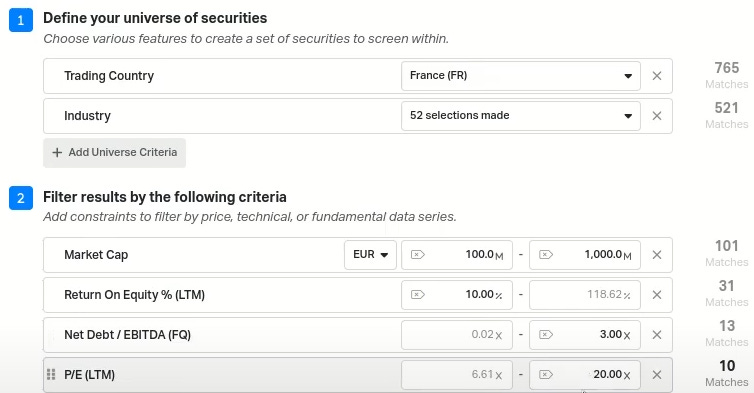The width and height of the screenshot is (754, 393).
Task: Click Add Universe Criteria button
Action: 114,153
